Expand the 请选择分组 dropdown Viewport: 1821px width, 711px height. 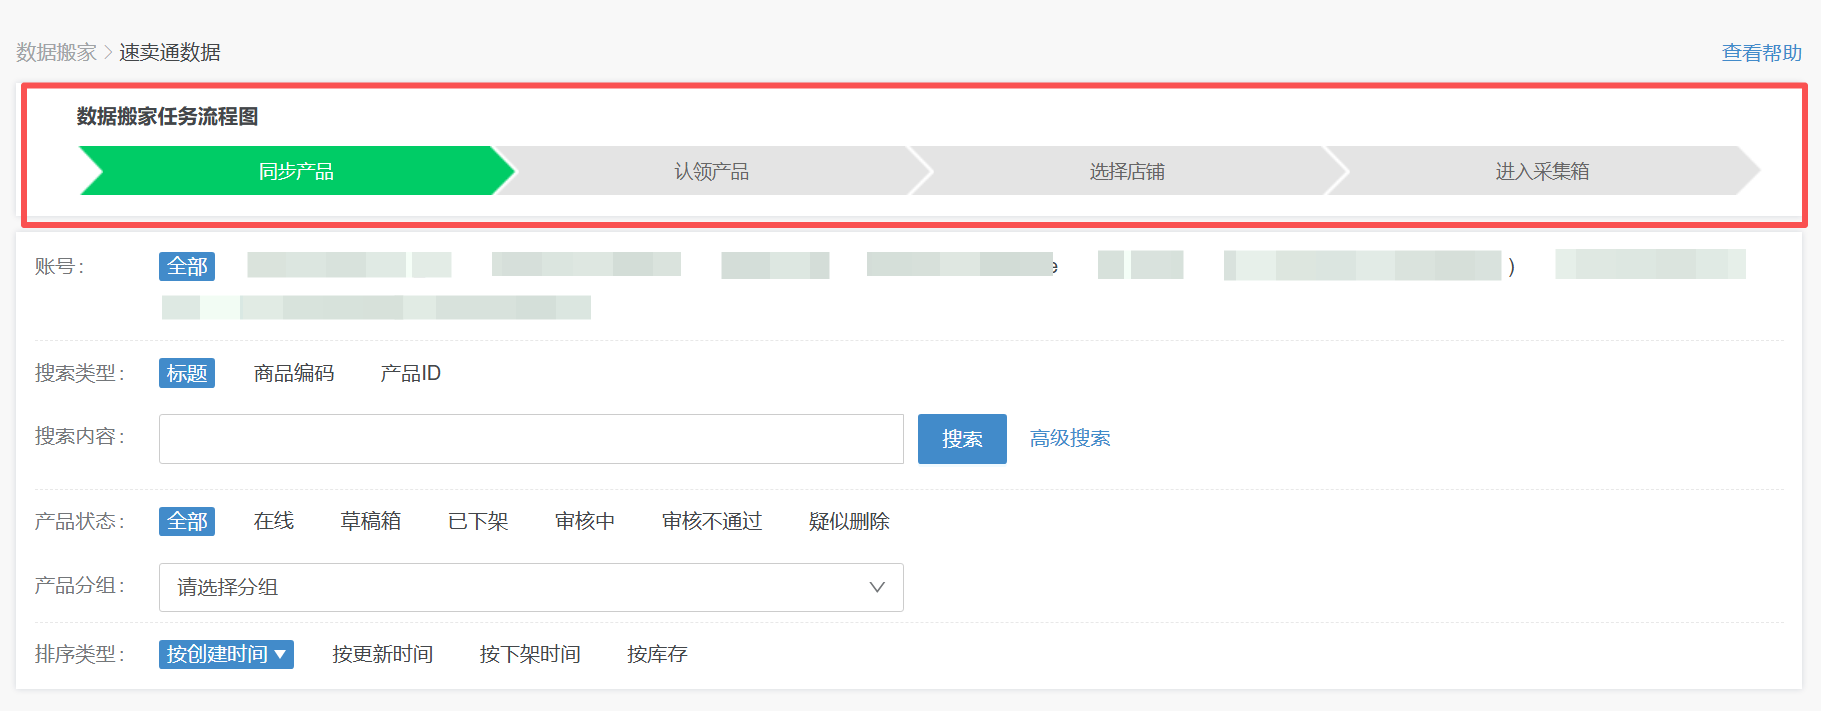[531, 587]
